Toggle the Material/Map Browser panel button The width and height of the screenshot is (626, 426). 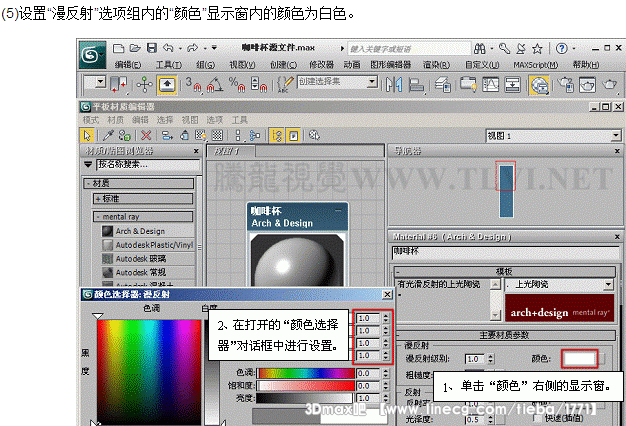(276, 136)
